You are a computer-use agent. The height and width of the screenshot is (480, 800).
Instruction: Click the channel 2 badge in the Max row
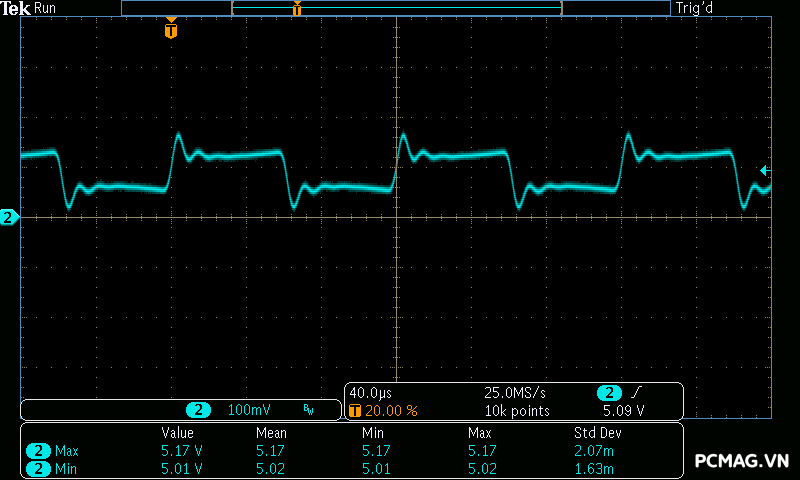[x=39, y=451]
